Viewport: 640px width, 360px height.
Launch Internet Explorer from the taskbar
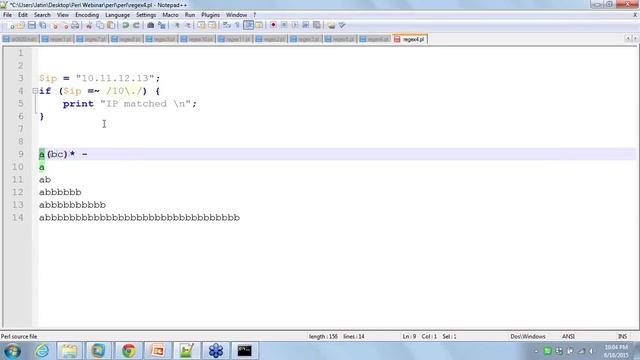(x=42, y=351)
